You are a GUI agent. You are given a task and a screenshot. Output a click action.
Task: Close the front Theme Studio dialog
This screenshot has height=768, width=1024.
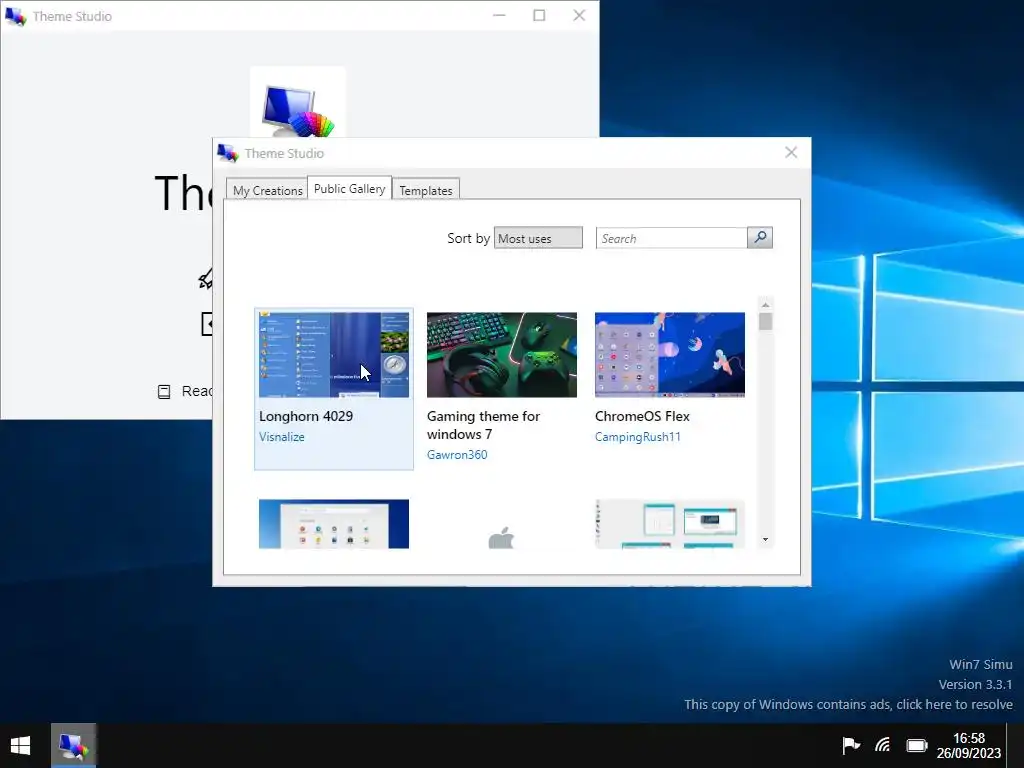791,153
